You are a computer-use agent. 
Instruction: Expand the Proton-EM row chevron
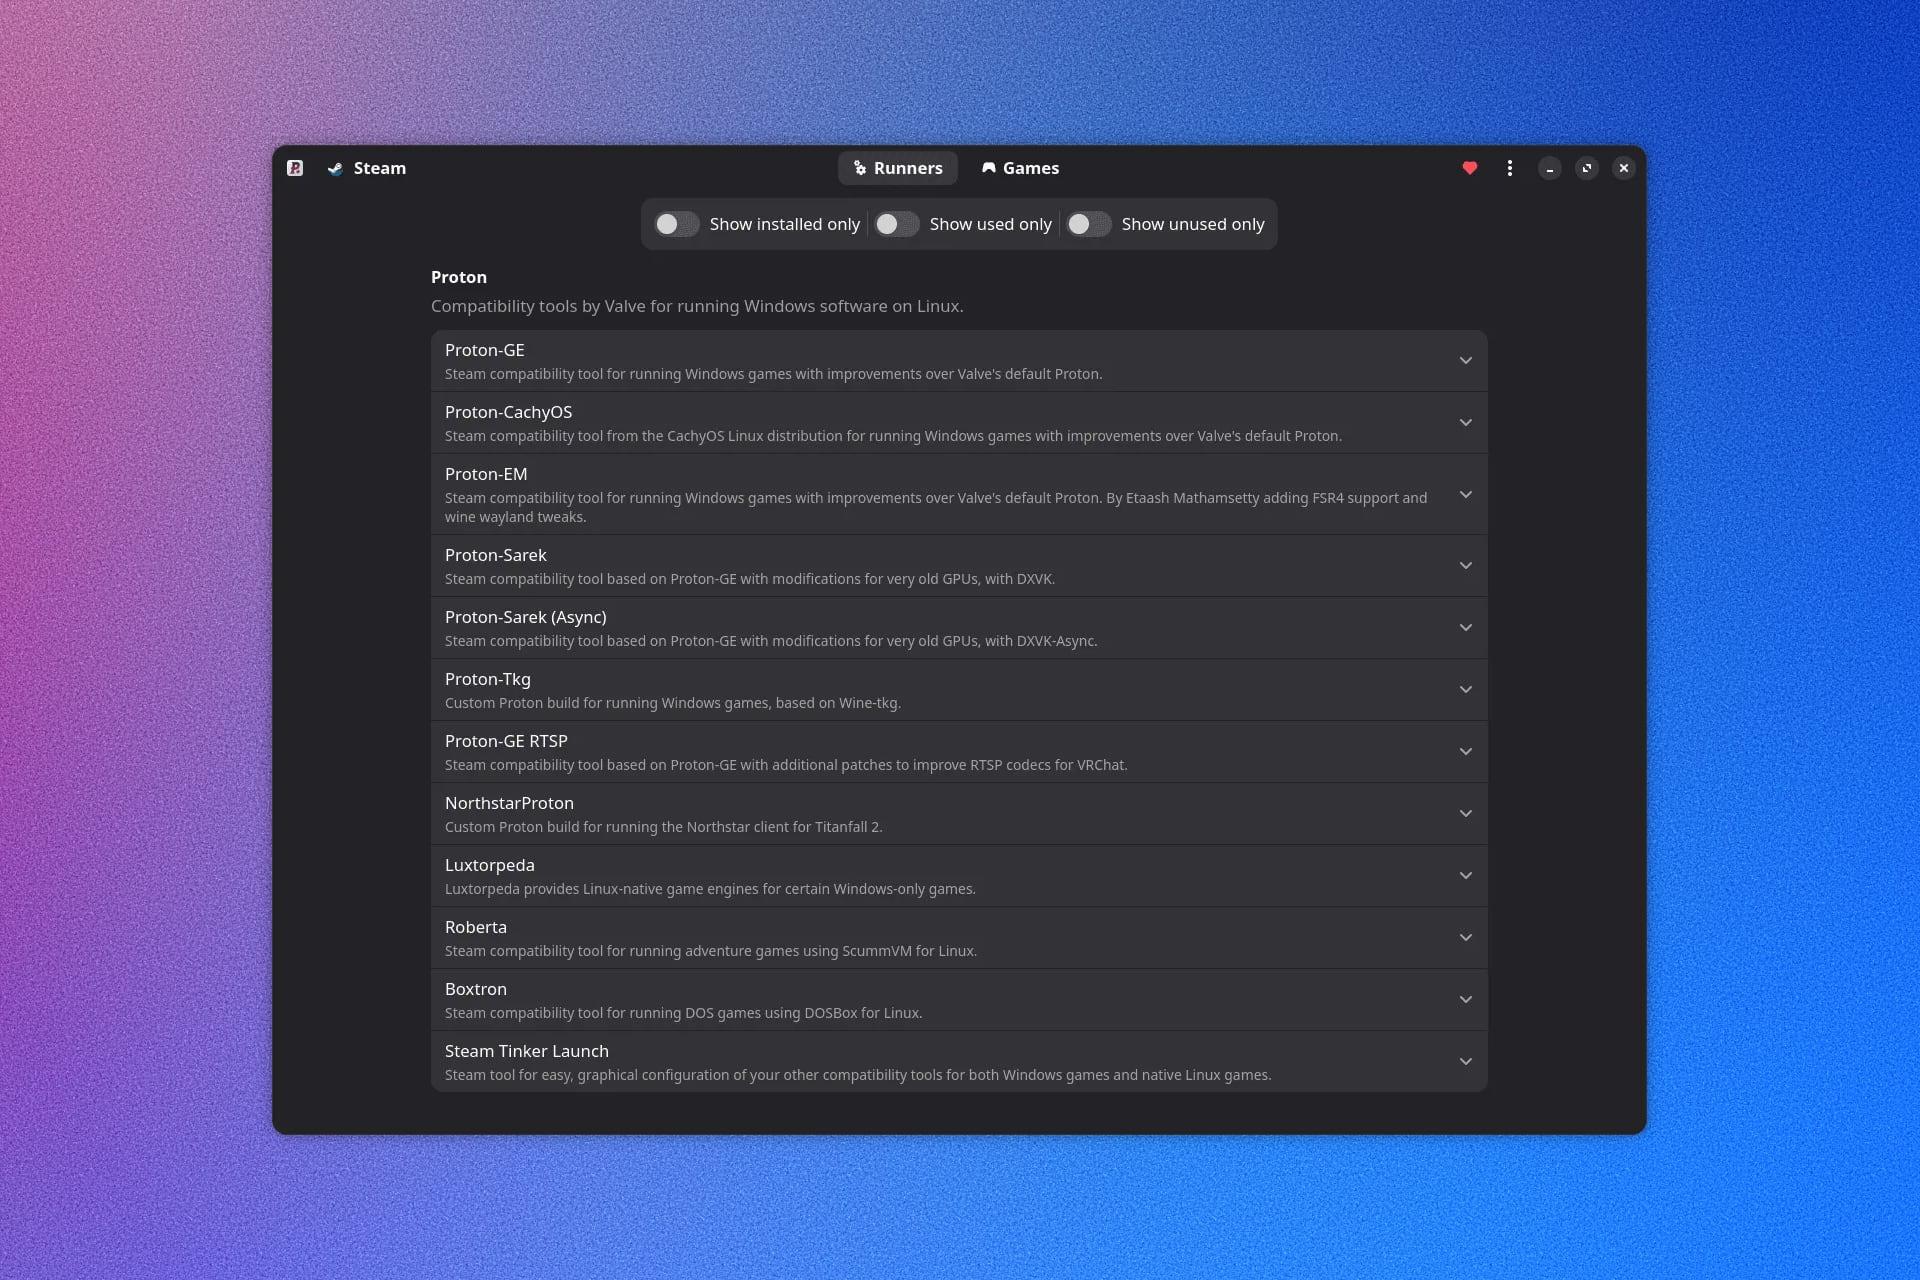tap(1466, 494)
